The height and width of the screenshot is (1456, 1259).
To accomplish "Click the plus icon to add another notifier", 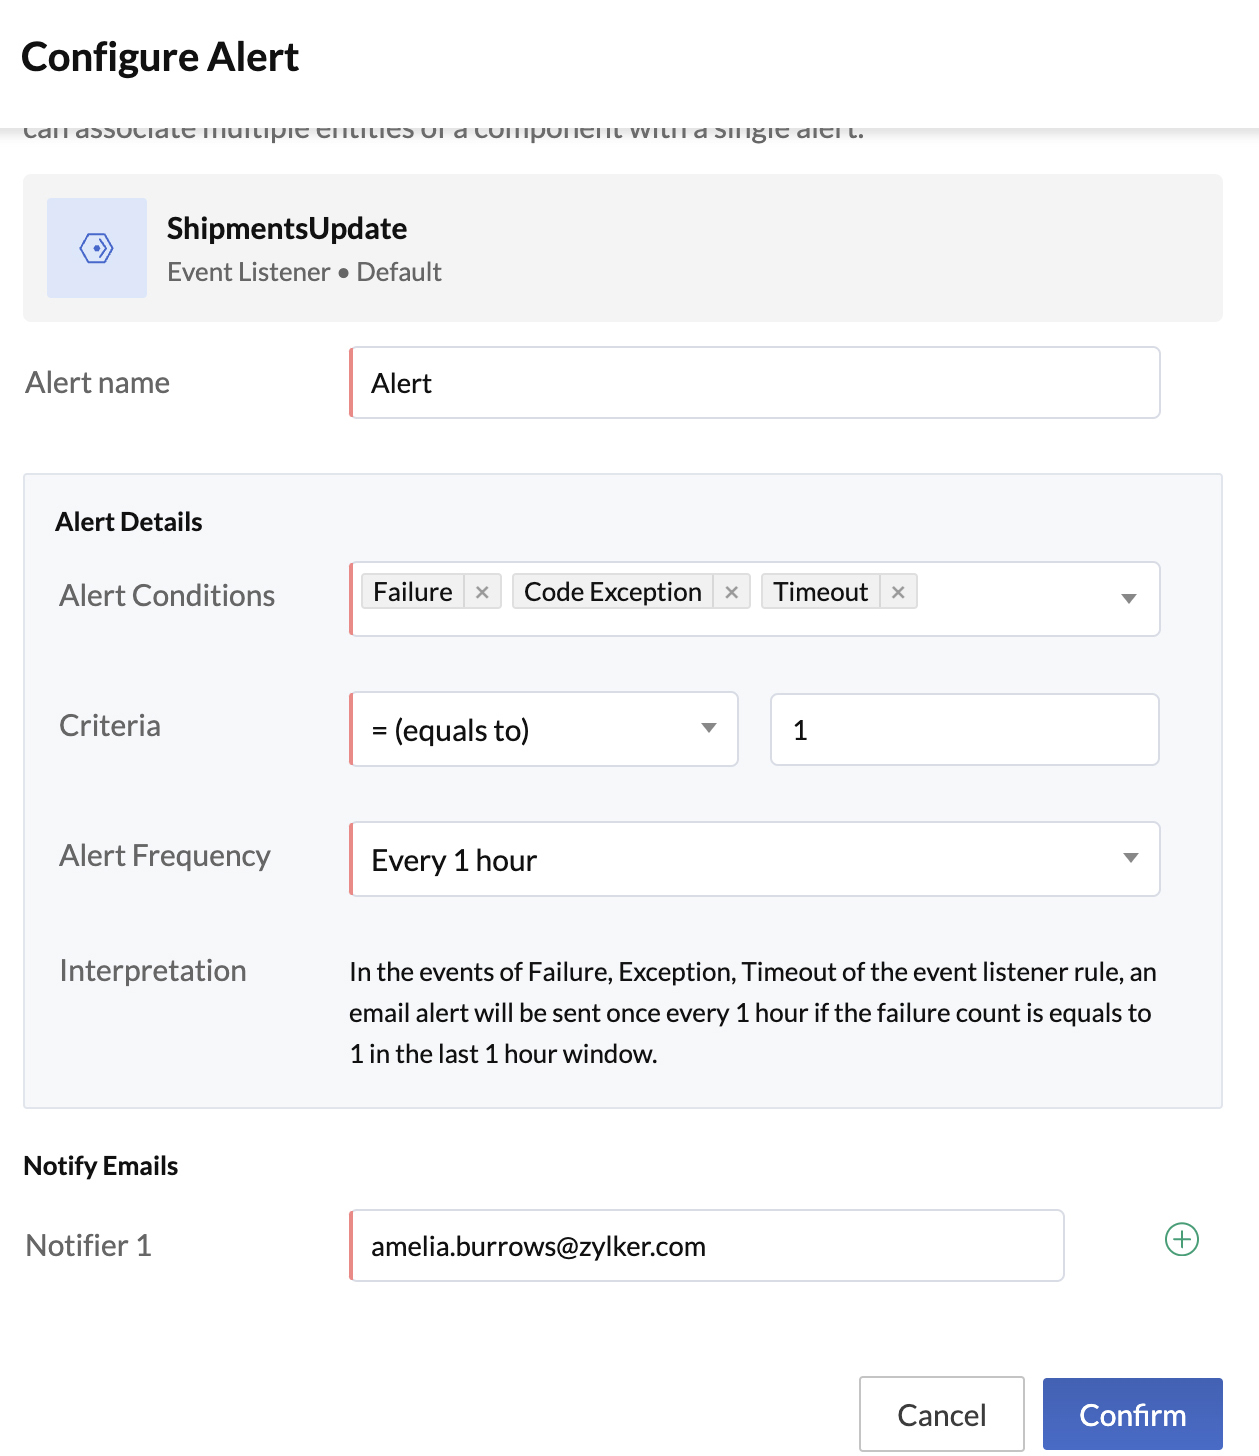I will (1181, 1240).
